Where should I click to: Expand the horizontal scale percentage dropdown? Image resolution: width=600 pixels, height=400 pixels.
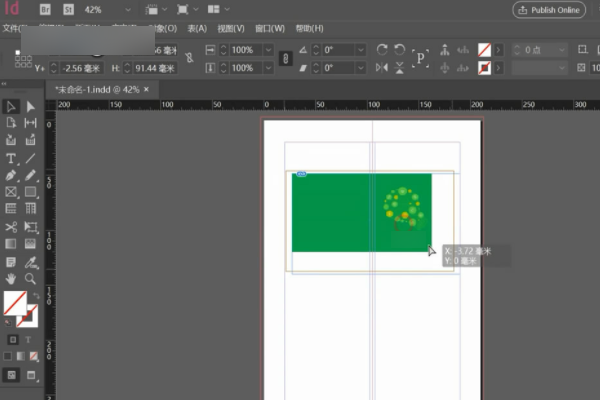click(269, 49)
